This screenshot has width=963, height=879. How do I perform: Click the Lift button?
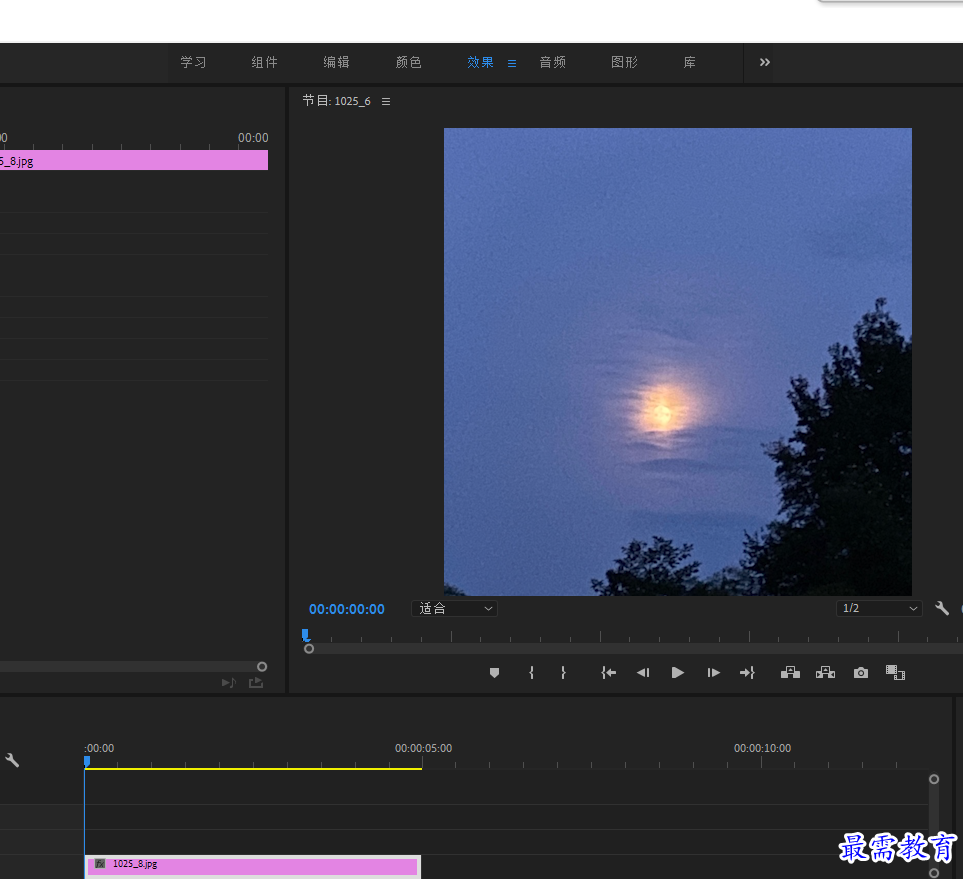coord(790,673)
